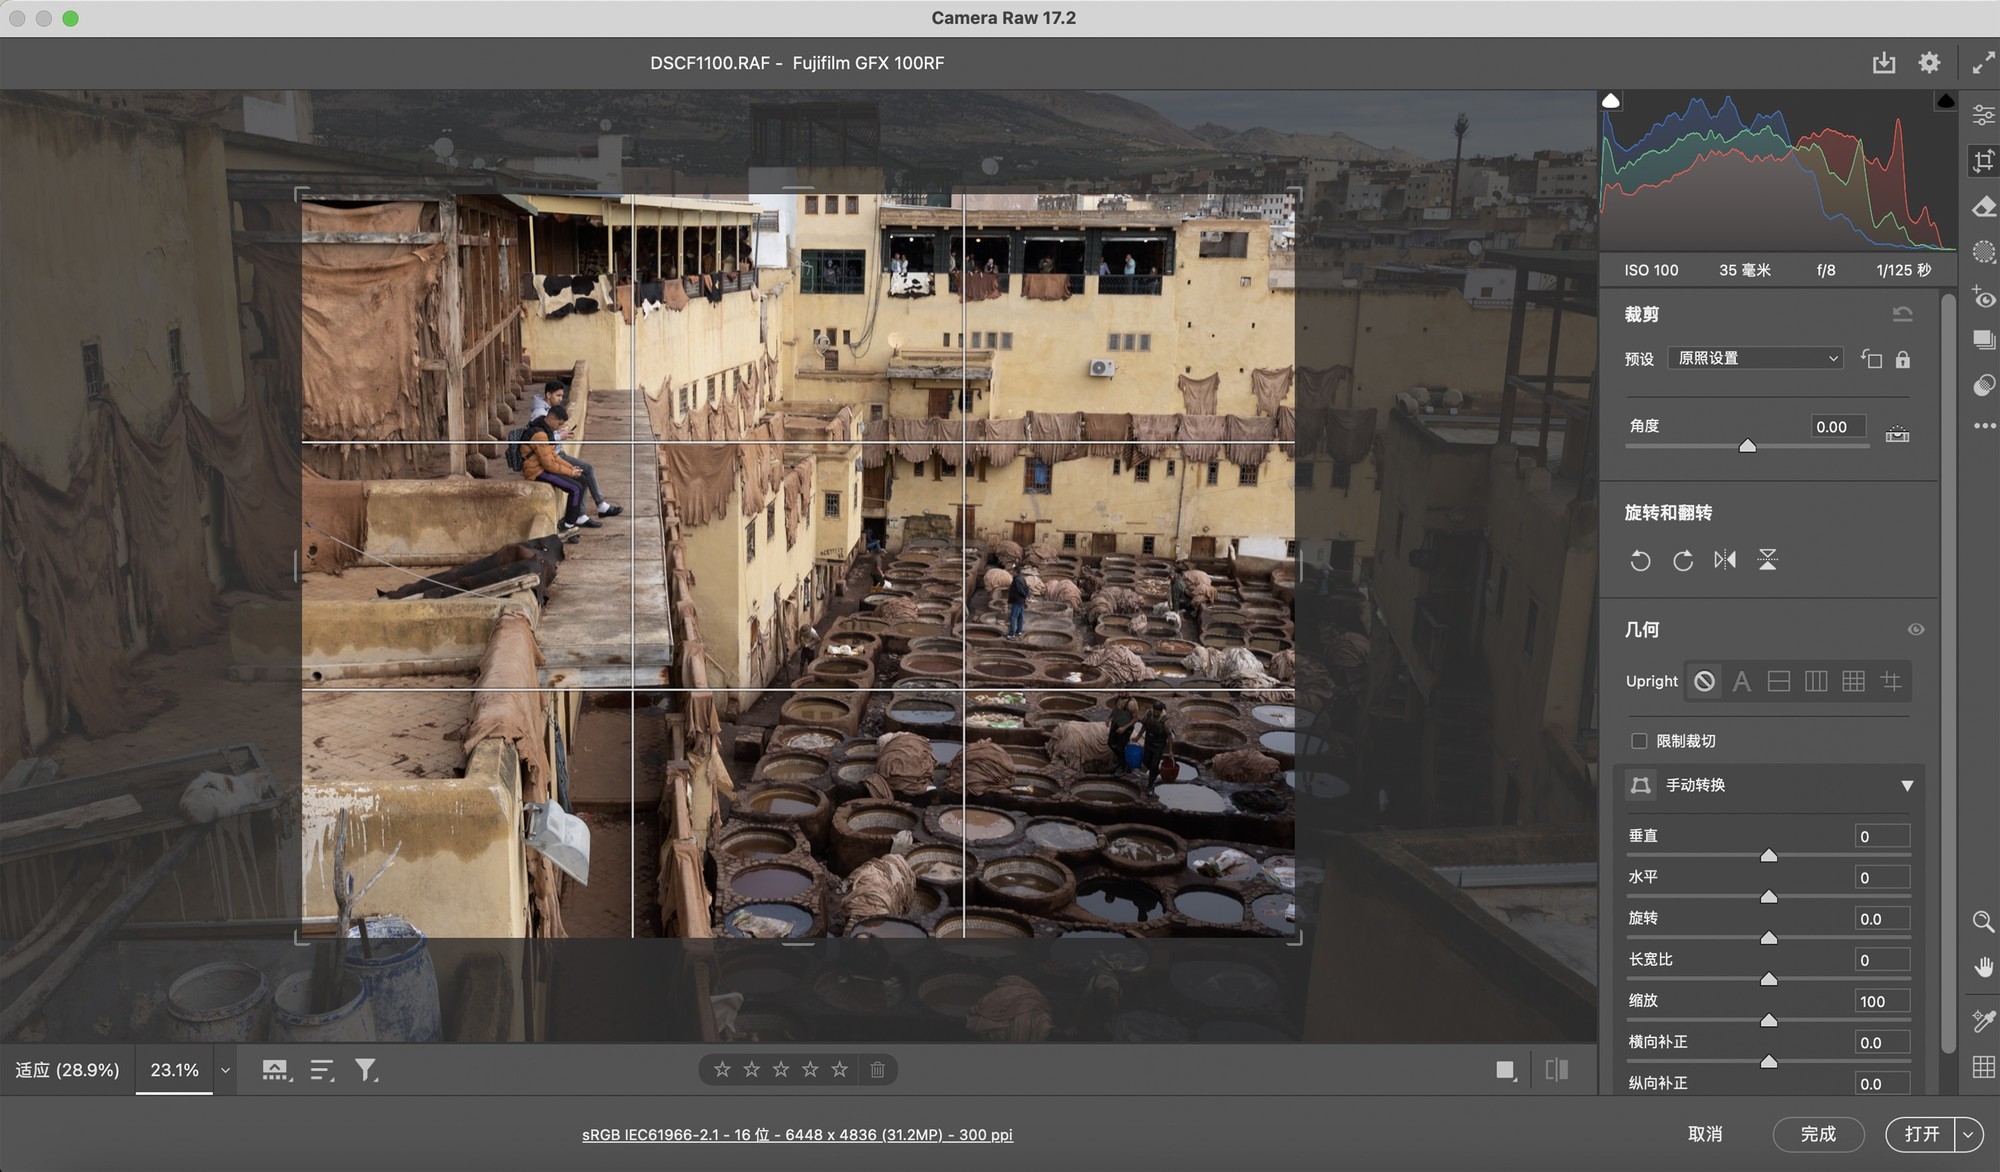This screenshot has width=2000, height=1172.
Task: Open the zoom level 23.1% dropdown arrow
Action: pyautogui.click(x=225, y=1070)
